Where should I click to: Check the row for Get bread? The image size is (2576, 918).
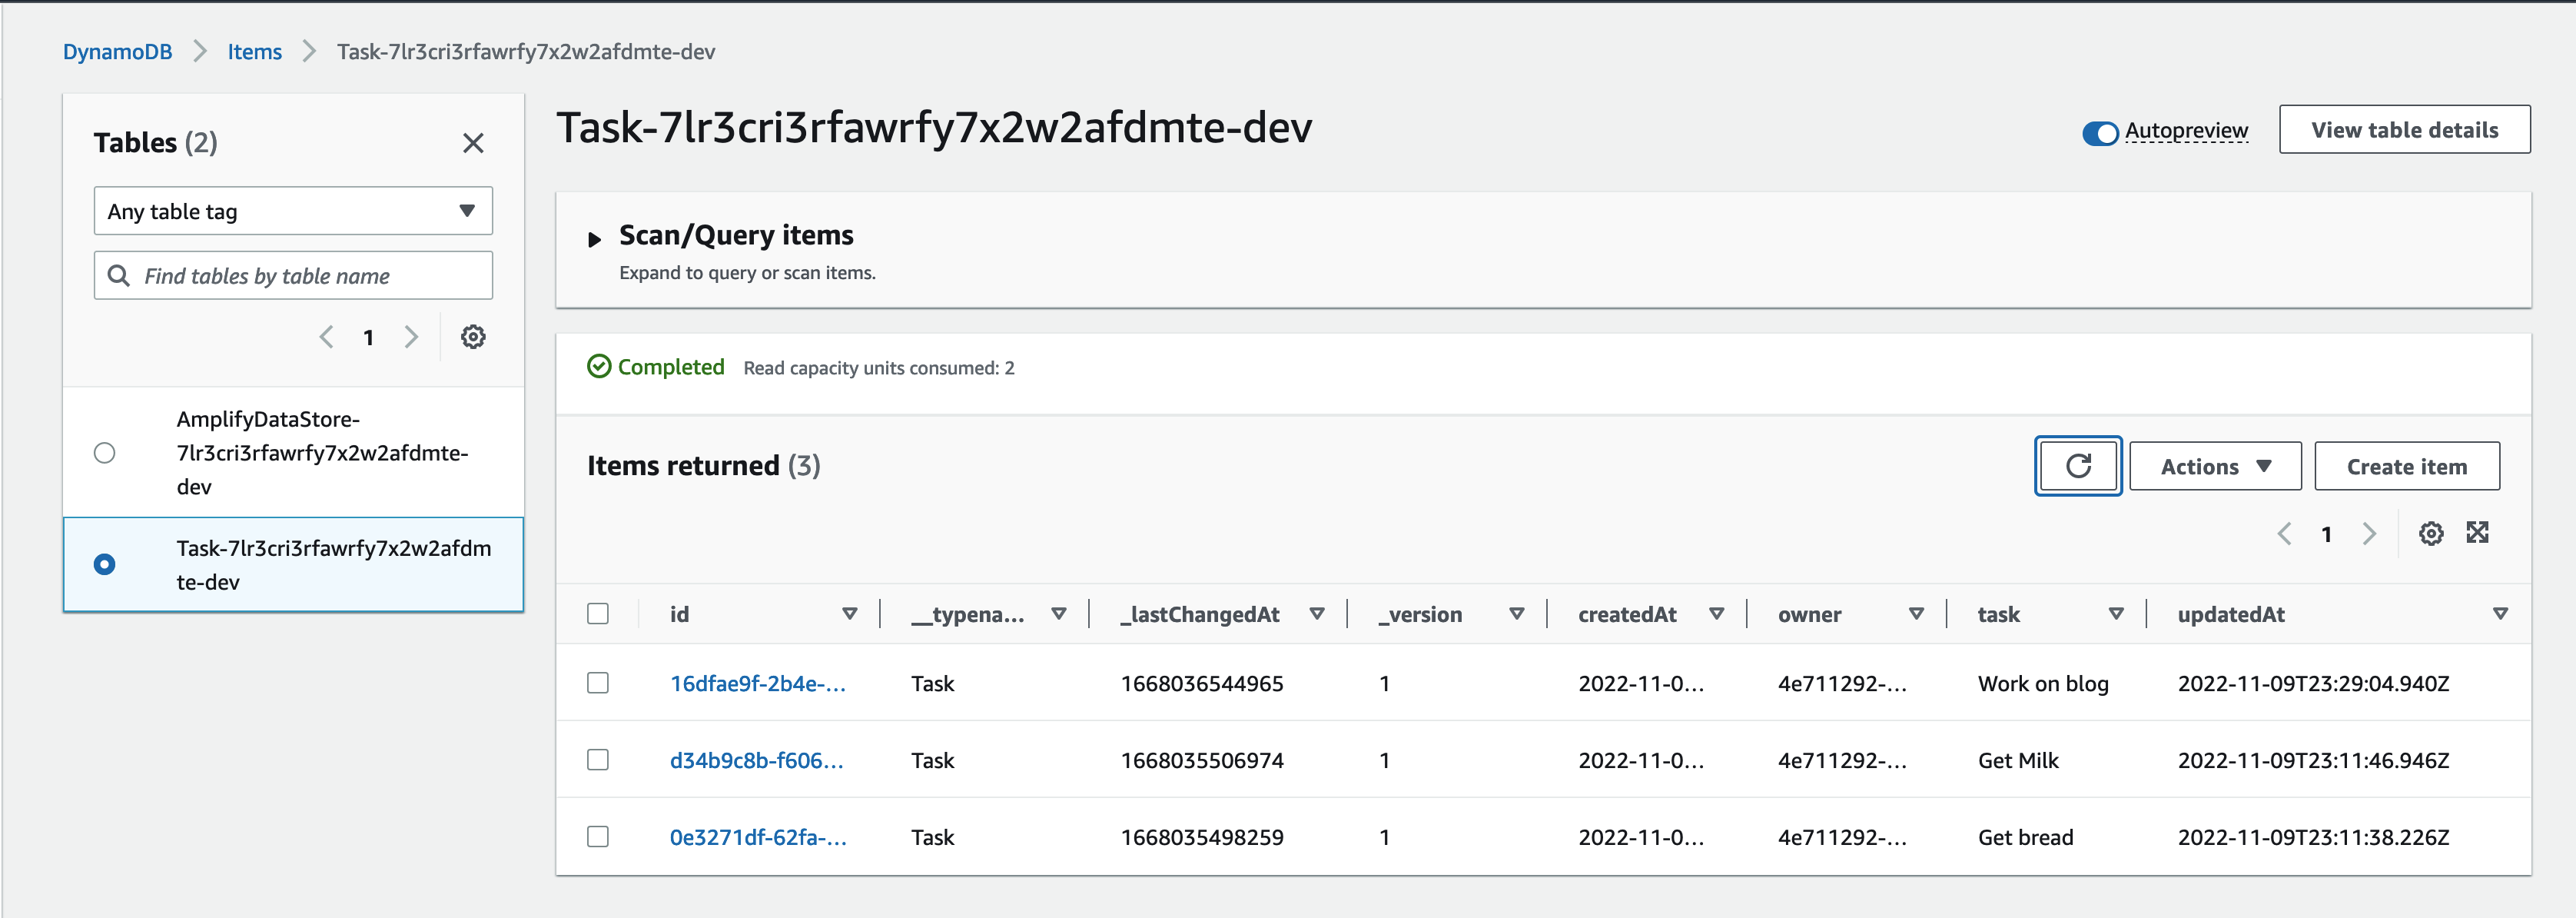click(598, 836)
